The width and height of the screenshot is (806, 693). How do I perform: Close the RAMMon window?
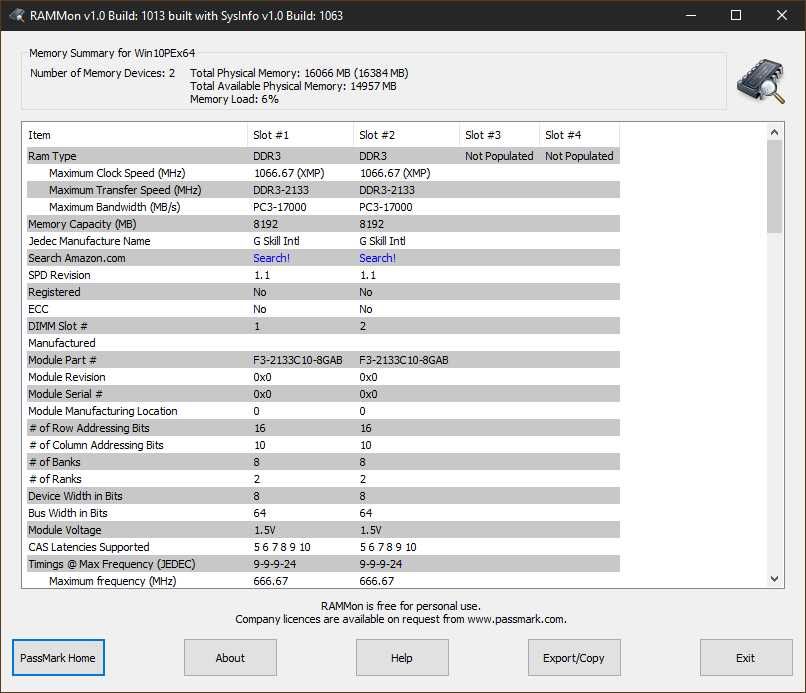click(782, 15)
